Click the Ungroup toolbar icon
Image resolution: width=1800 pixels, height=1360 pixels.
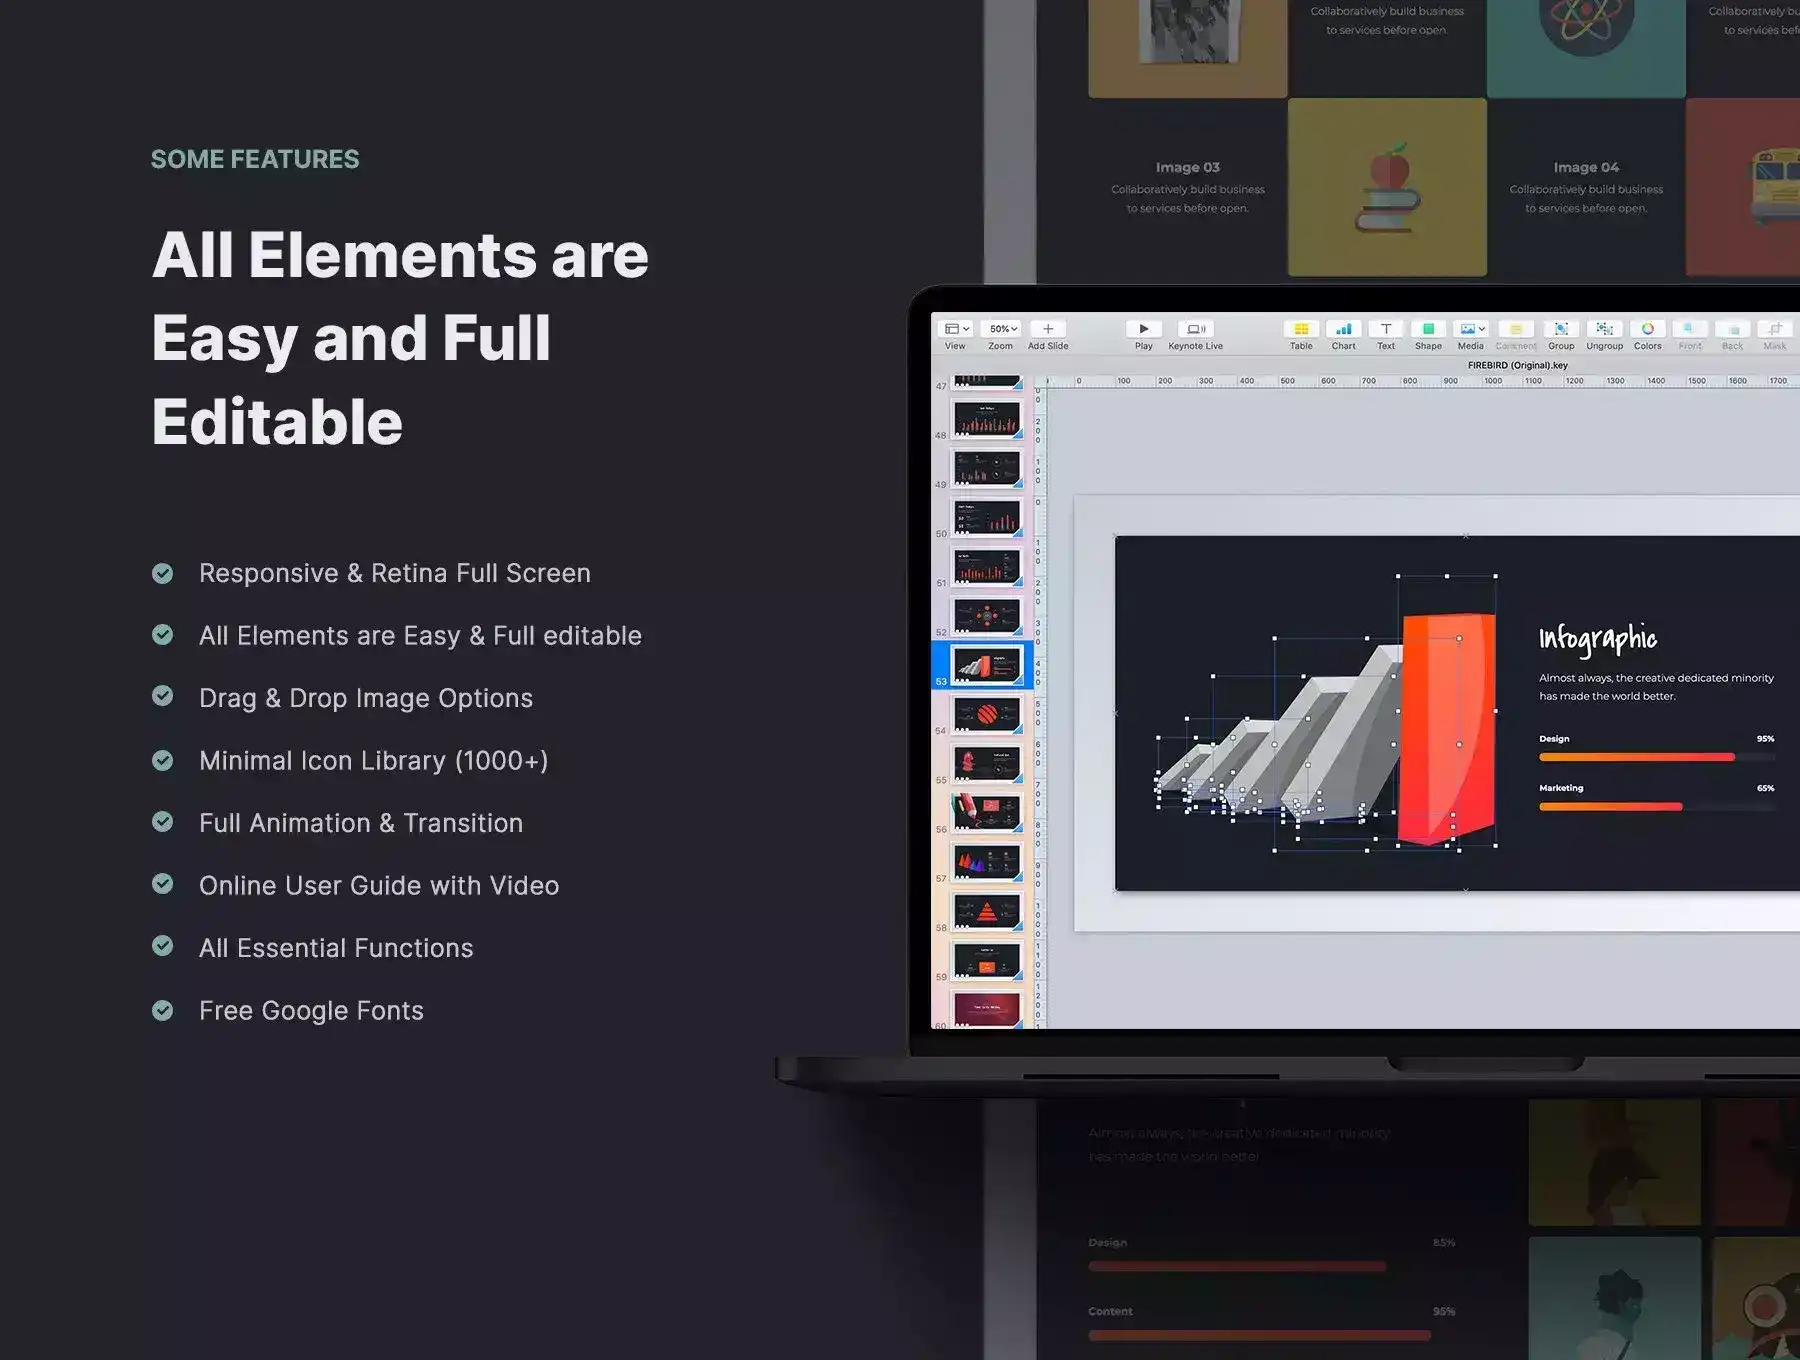pos(1604,329)
